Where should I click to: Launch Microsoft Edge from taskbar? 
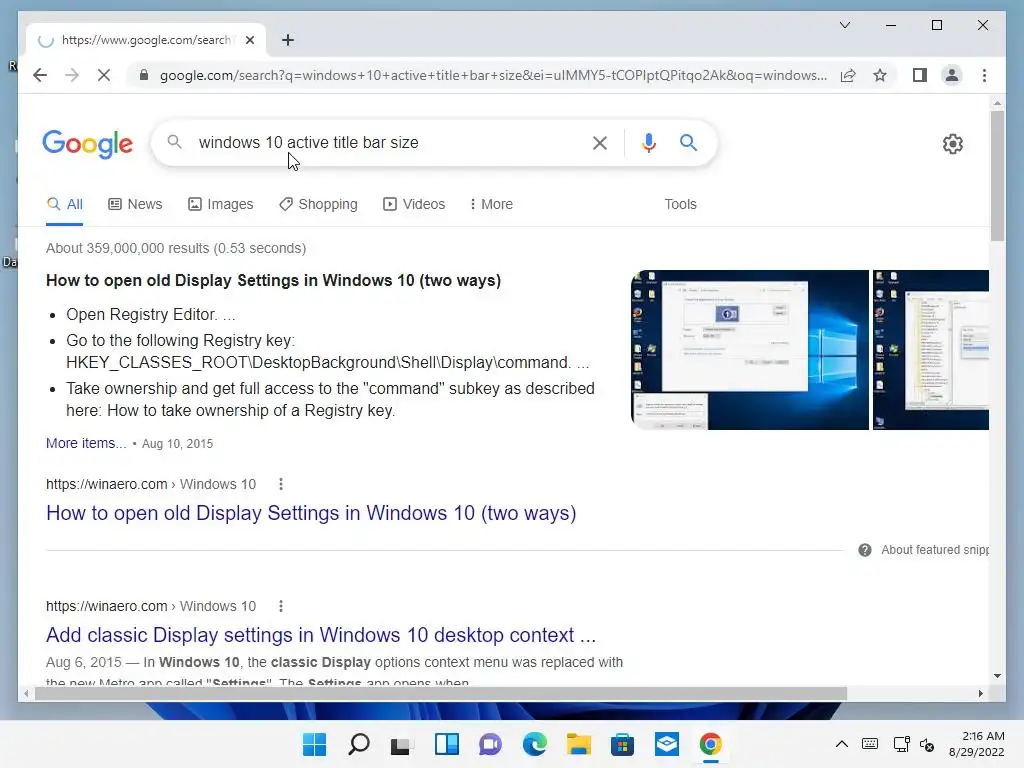click(534, 744)
